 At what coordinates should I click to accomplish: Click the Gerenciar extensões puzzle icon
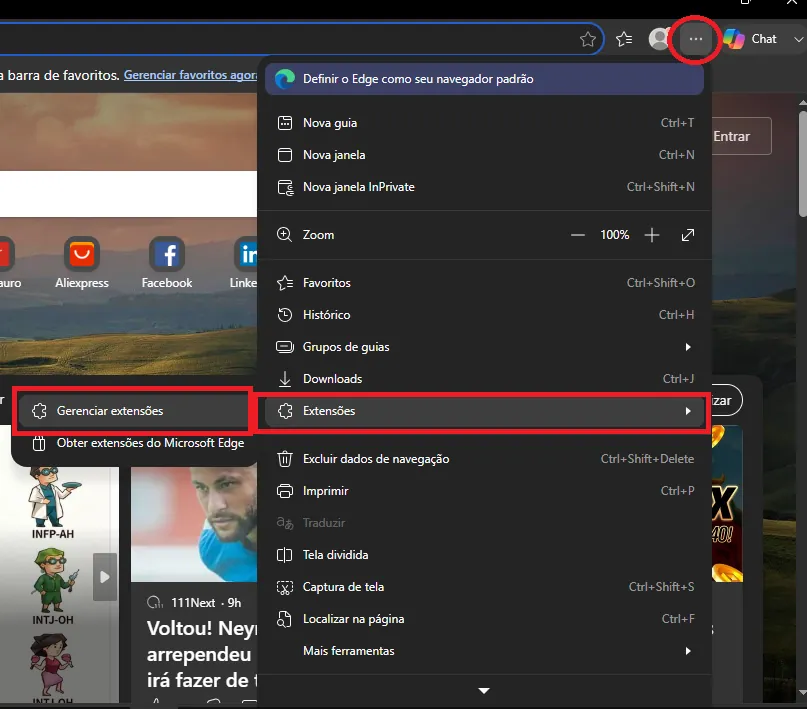pos(39,411)
